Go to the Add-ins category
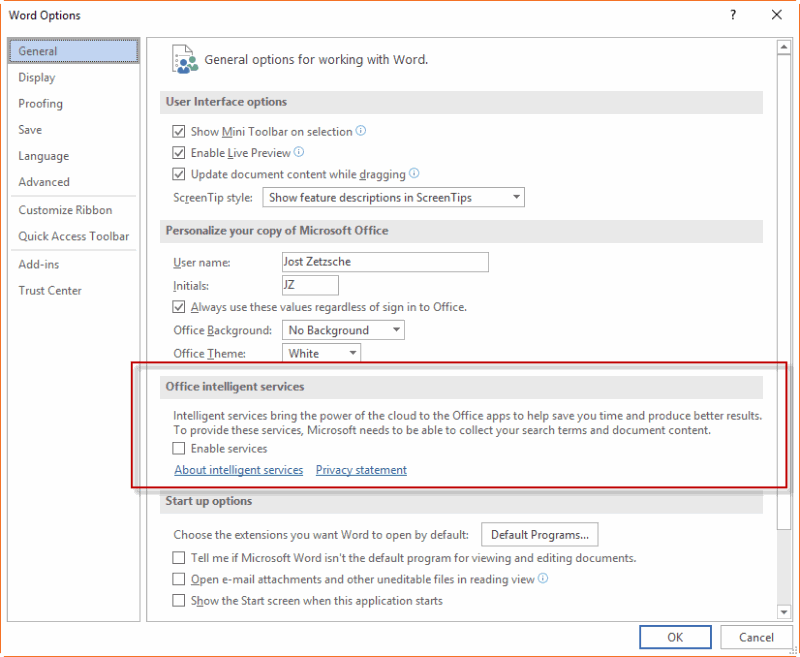 (39, 264)
